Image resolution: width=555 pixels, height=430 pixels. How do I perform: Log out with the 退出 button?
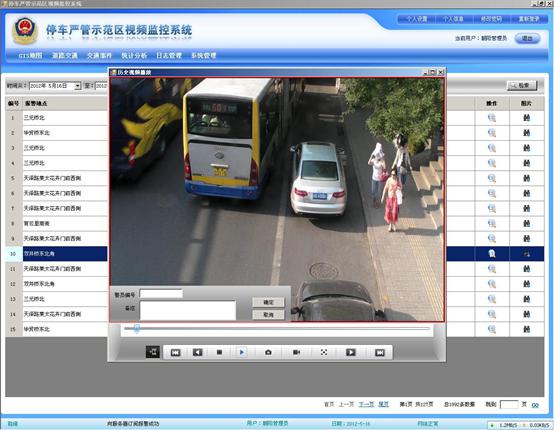(x=527, y=38)
